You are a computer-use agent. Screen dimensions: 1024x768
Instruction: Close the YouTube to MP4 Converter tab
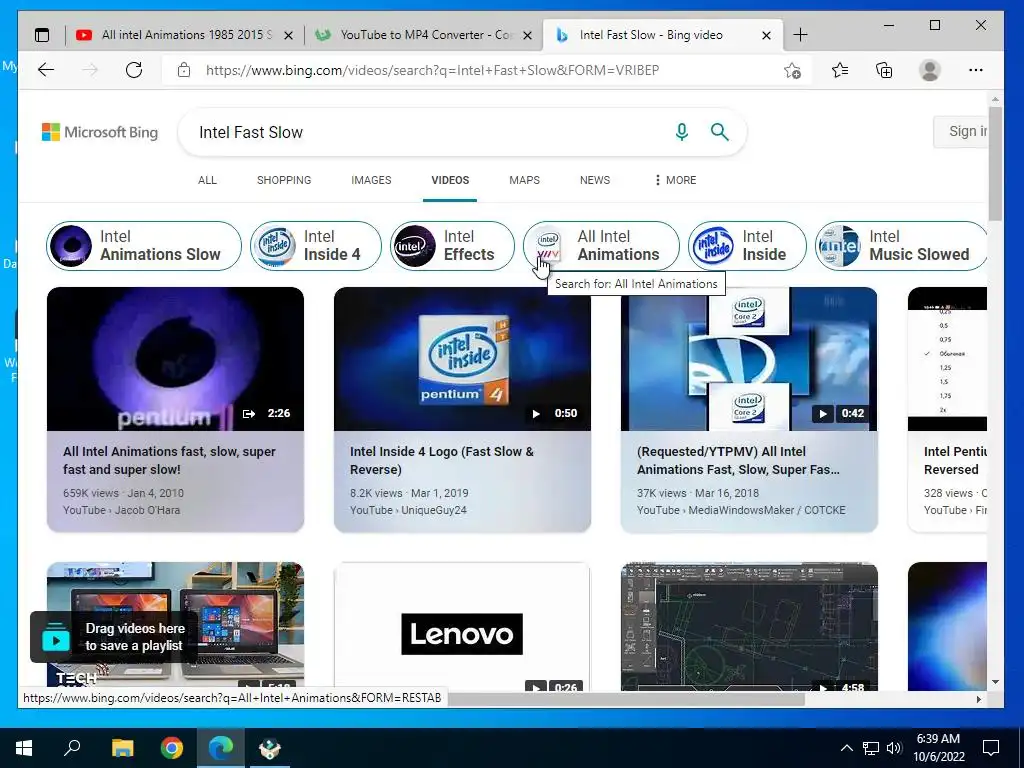[x=528, y=35]
